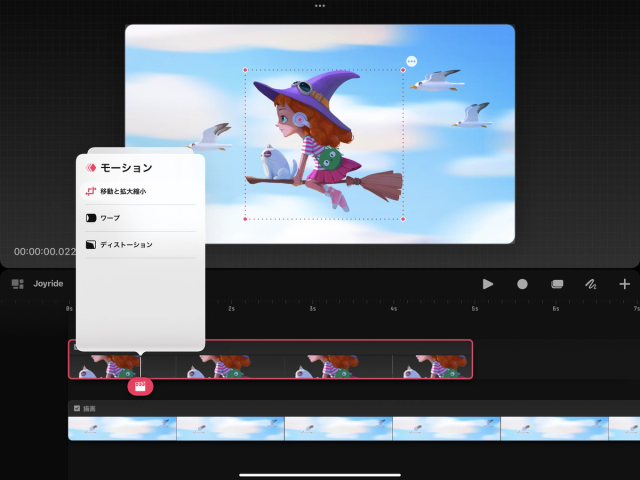Click the 描画 track label
Image resolution: width=640 pixels, height=480 pixels.
click(89, 409)
